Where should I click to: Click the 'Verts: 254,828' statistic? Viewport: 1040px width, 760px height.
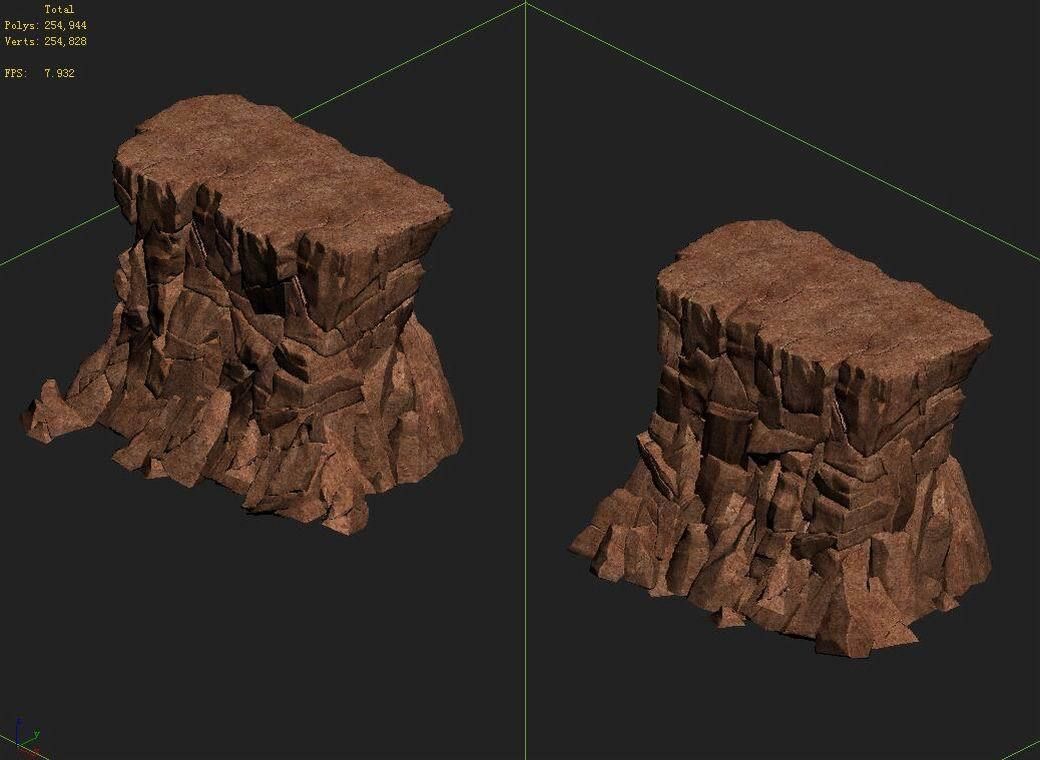[x=46, y=41]
